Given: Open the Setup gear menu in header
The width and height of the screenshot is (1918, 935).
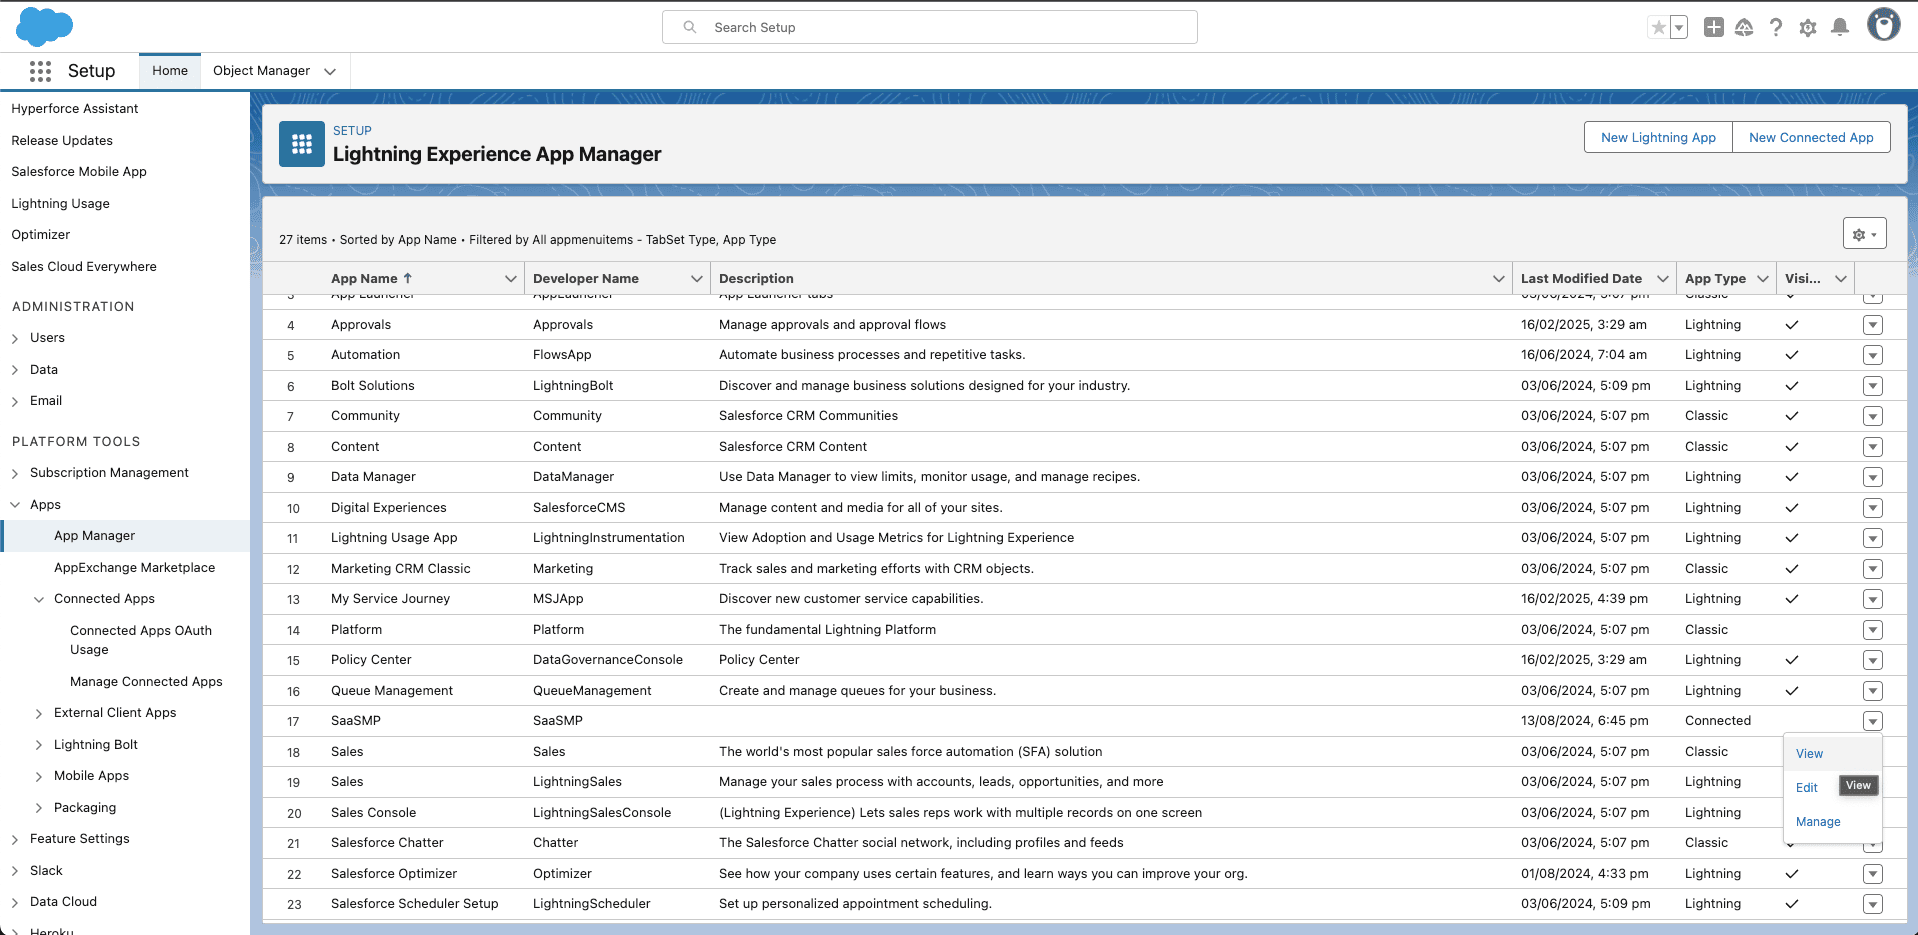Looking at the screenshot, I should [x=1808, y=28].
